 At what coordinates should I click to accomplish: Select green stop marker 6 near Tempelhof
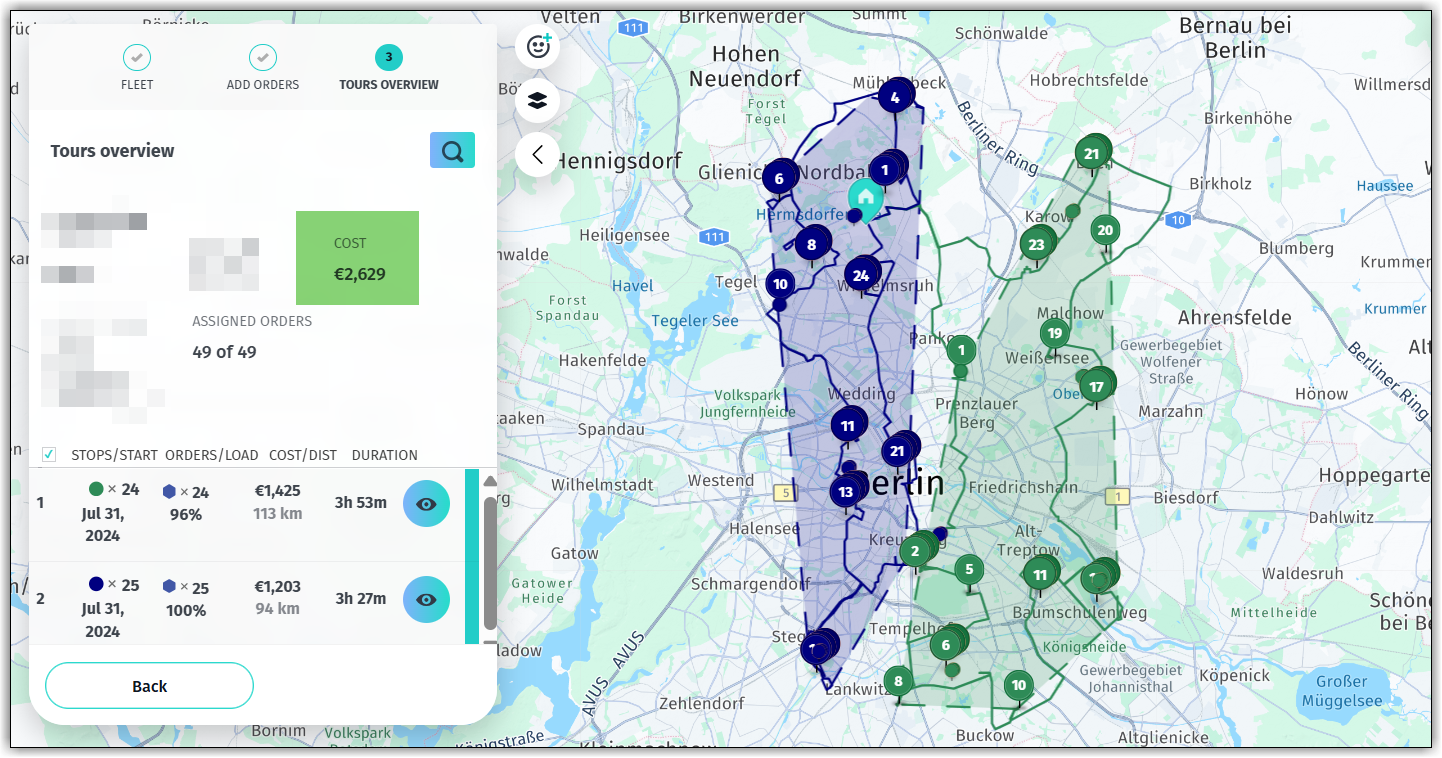945,645
